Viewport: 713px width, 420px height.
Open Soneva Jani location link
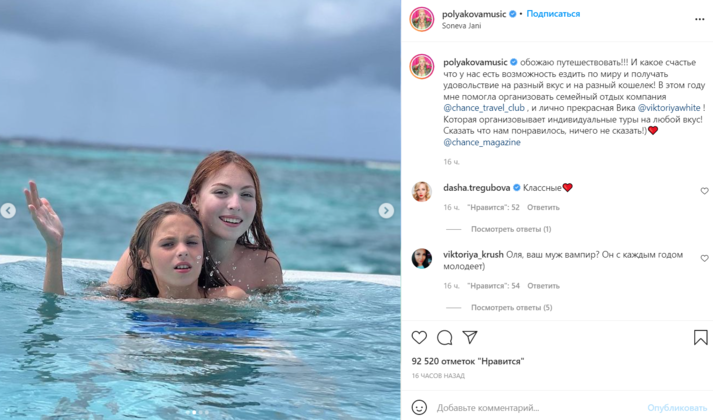461,26
